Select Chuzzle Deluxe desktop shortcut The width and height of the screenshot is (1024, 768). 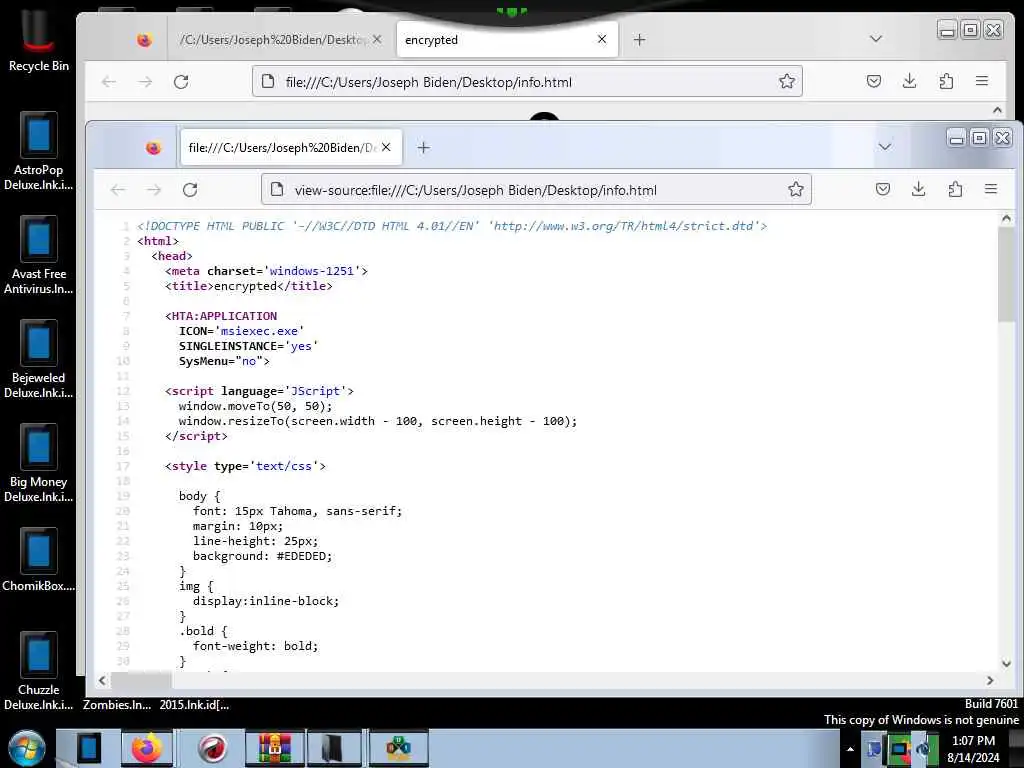[38, 671]
